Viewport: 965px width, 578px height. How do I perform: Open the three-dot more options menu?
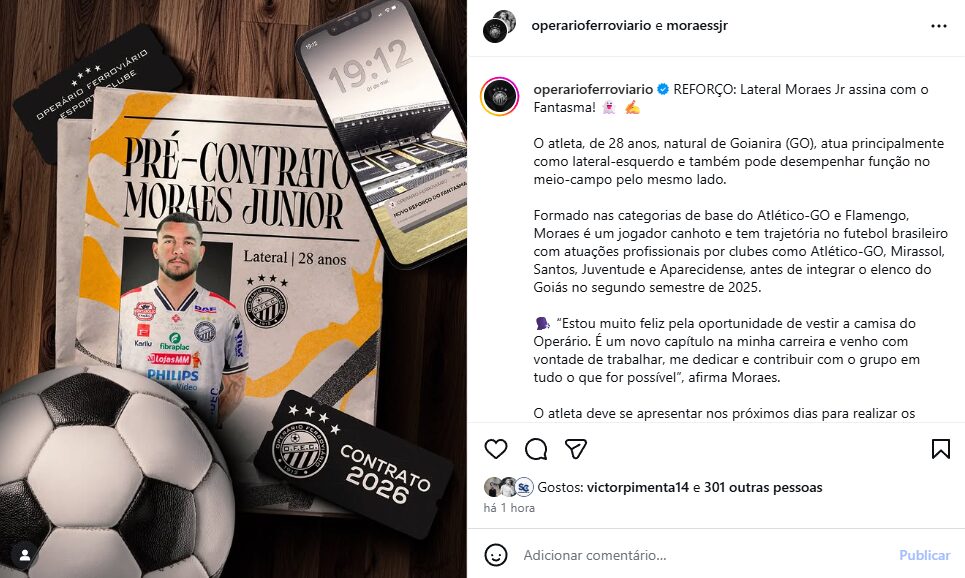tap(939, 26)
